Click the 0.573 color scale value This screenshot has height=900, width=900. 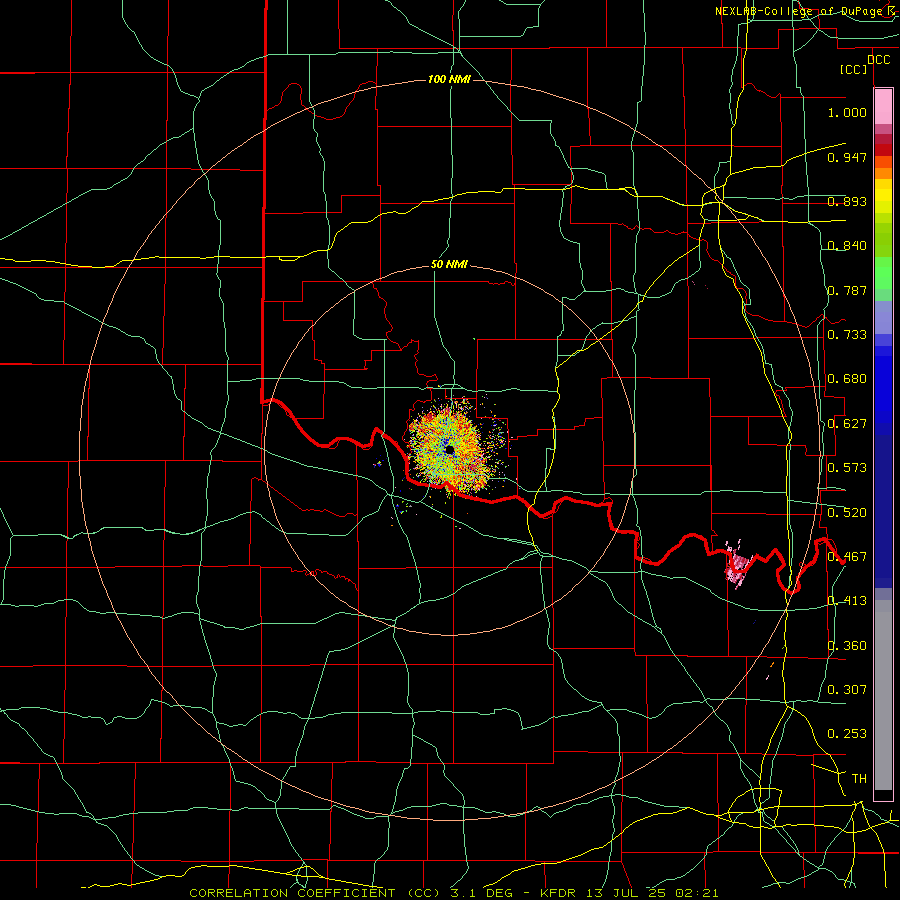[x=847, y=468]
